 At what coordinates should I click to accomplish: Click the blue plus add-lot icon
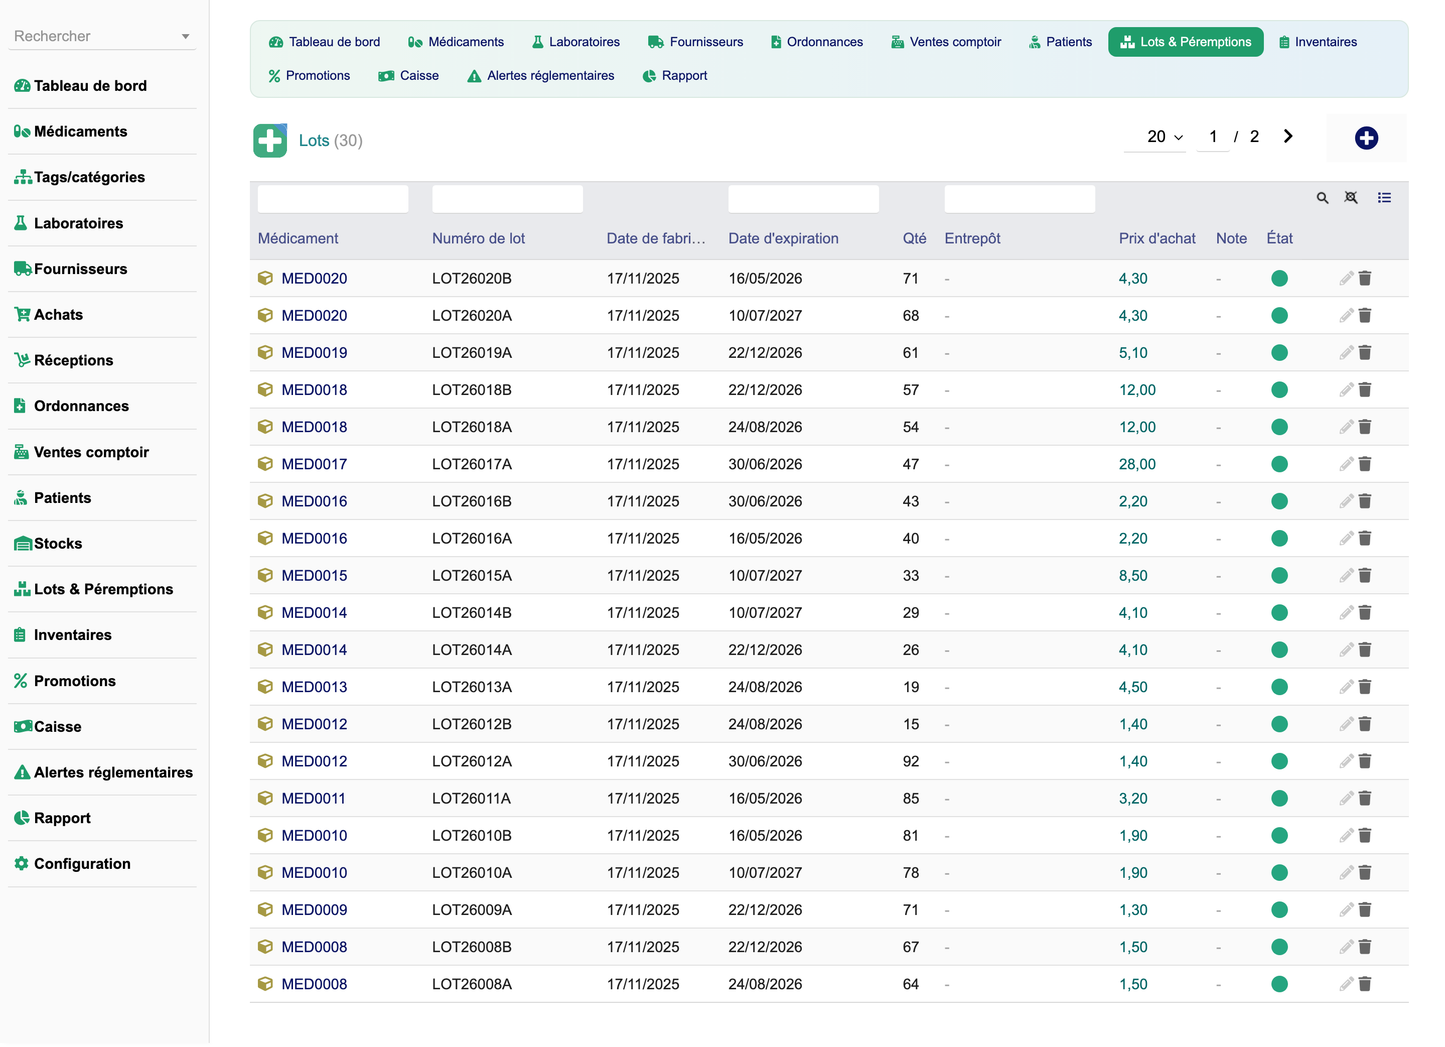1366,138
